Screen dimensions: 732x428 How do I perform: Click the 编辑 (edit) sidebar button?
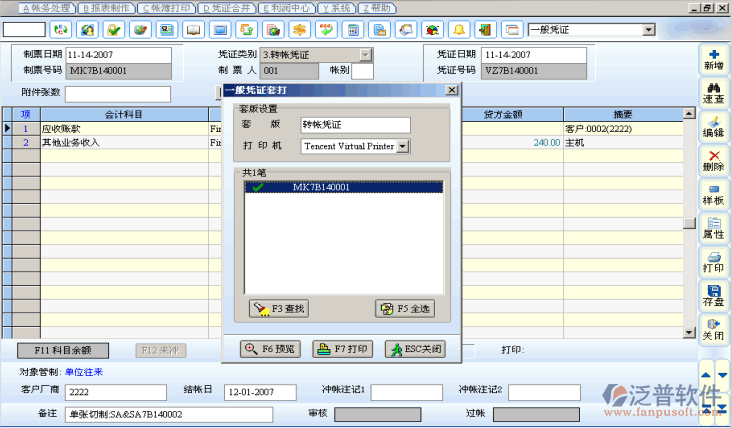click(713, 127)
